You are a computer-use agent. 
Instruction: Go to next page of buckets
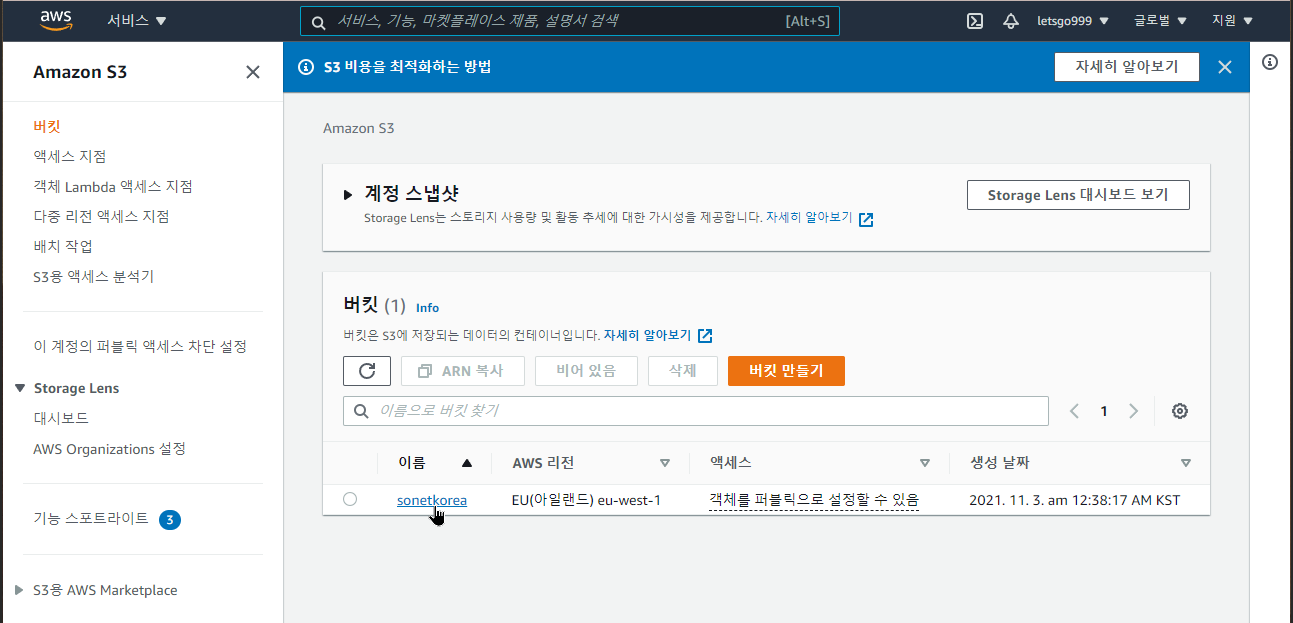(x=1134, y=411)
